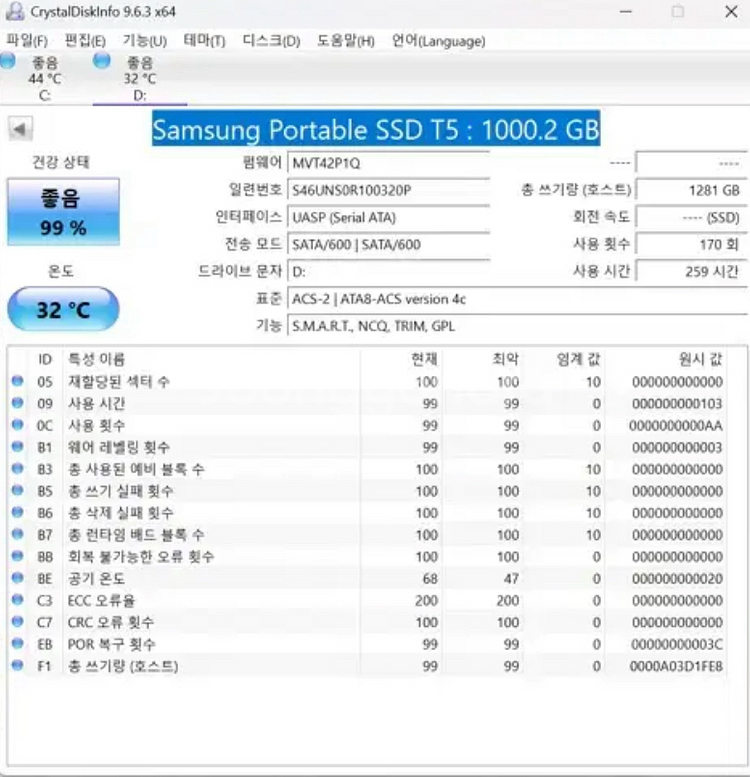
Task: Click status icon of attribute BB
Action: [18, 555]
